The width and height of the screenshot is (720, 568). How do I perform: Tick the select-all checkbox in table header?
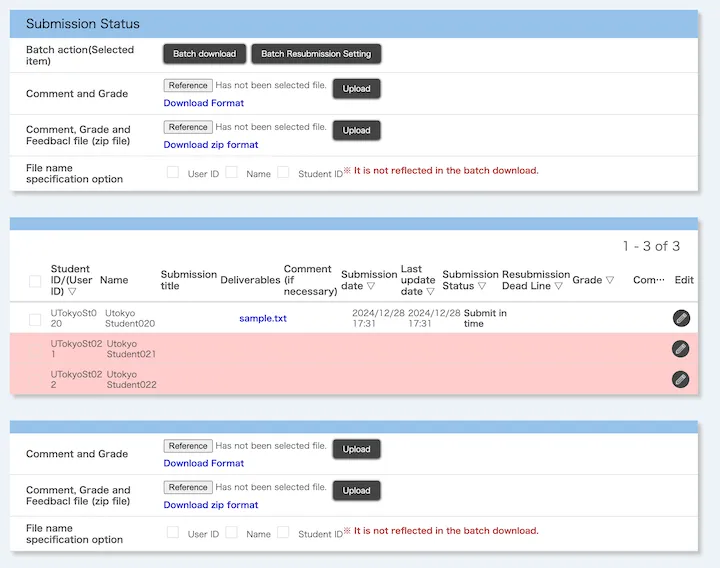[x=35, y=281]
